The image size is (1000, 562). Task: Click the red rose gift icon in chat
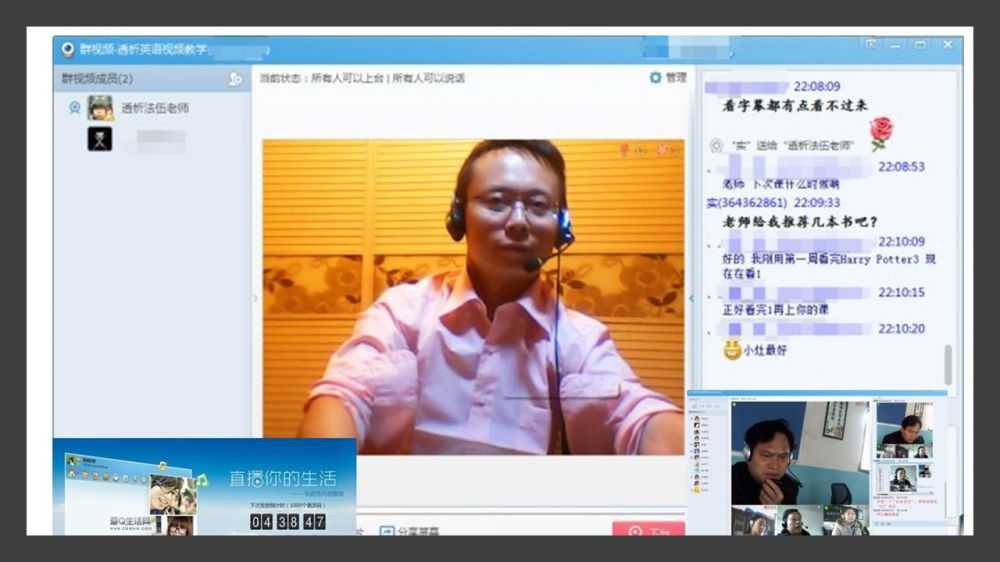click(880, 131)
